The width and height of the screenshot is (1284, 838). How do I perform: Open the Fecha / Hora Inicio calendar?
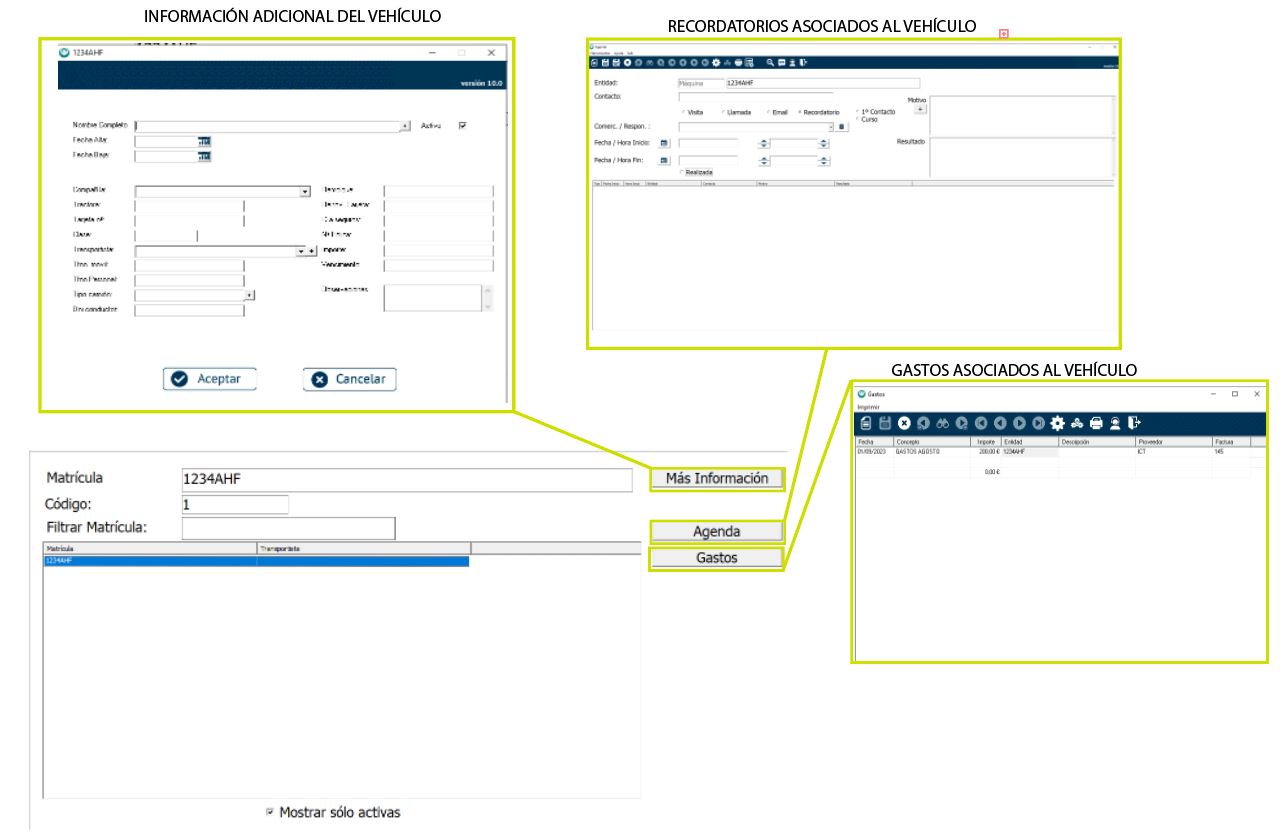coord(663,144)
